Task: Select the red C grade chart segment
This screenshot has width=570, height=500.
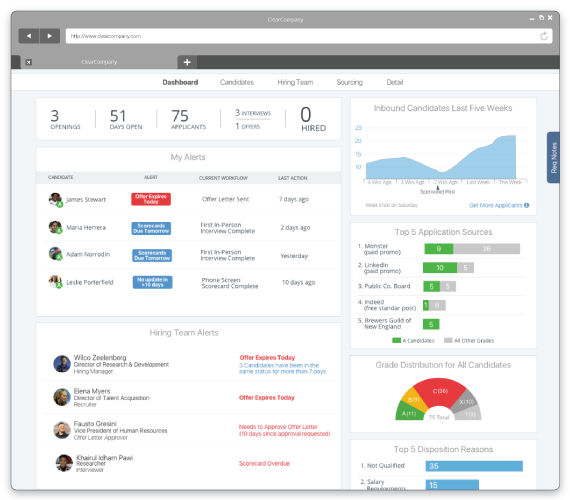Action: [x=440, y=392]
